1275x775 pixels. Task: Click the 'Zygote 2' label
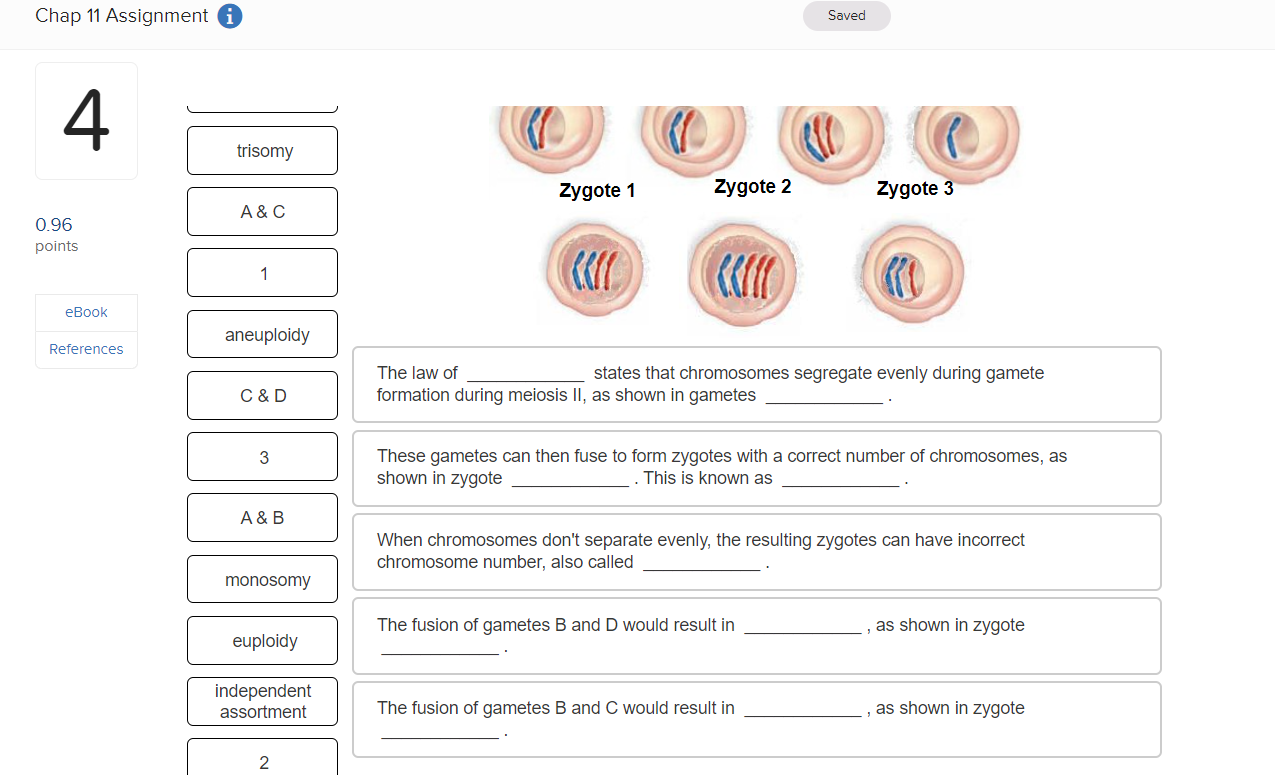click(x=753, y=187)
